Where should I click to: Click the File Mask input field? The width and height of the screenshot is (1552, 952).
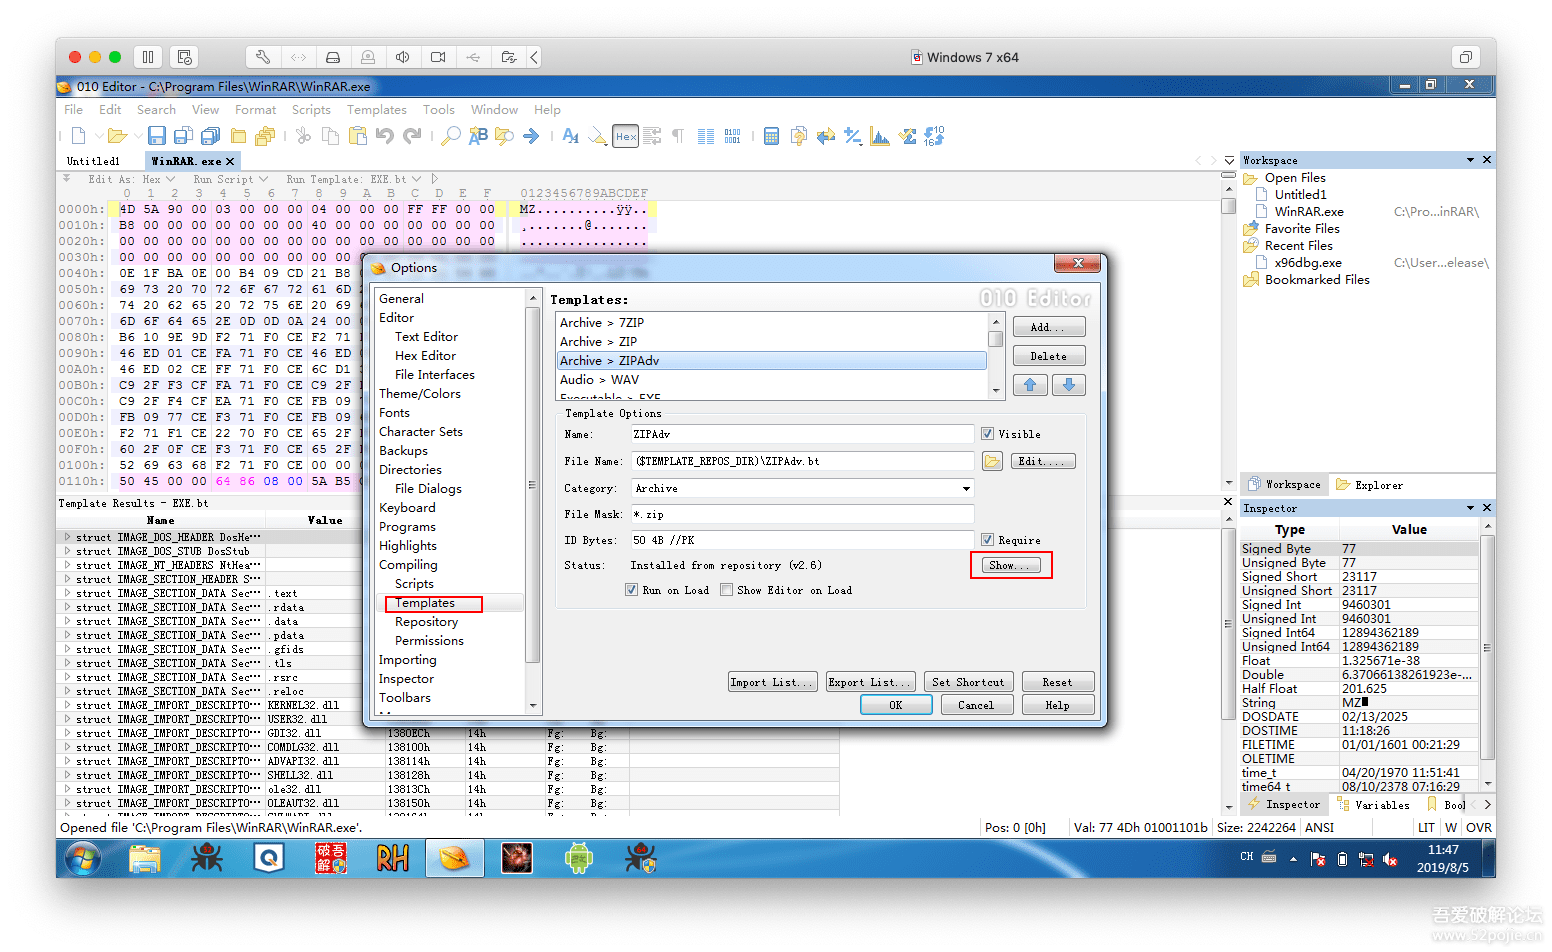(803, 514)
